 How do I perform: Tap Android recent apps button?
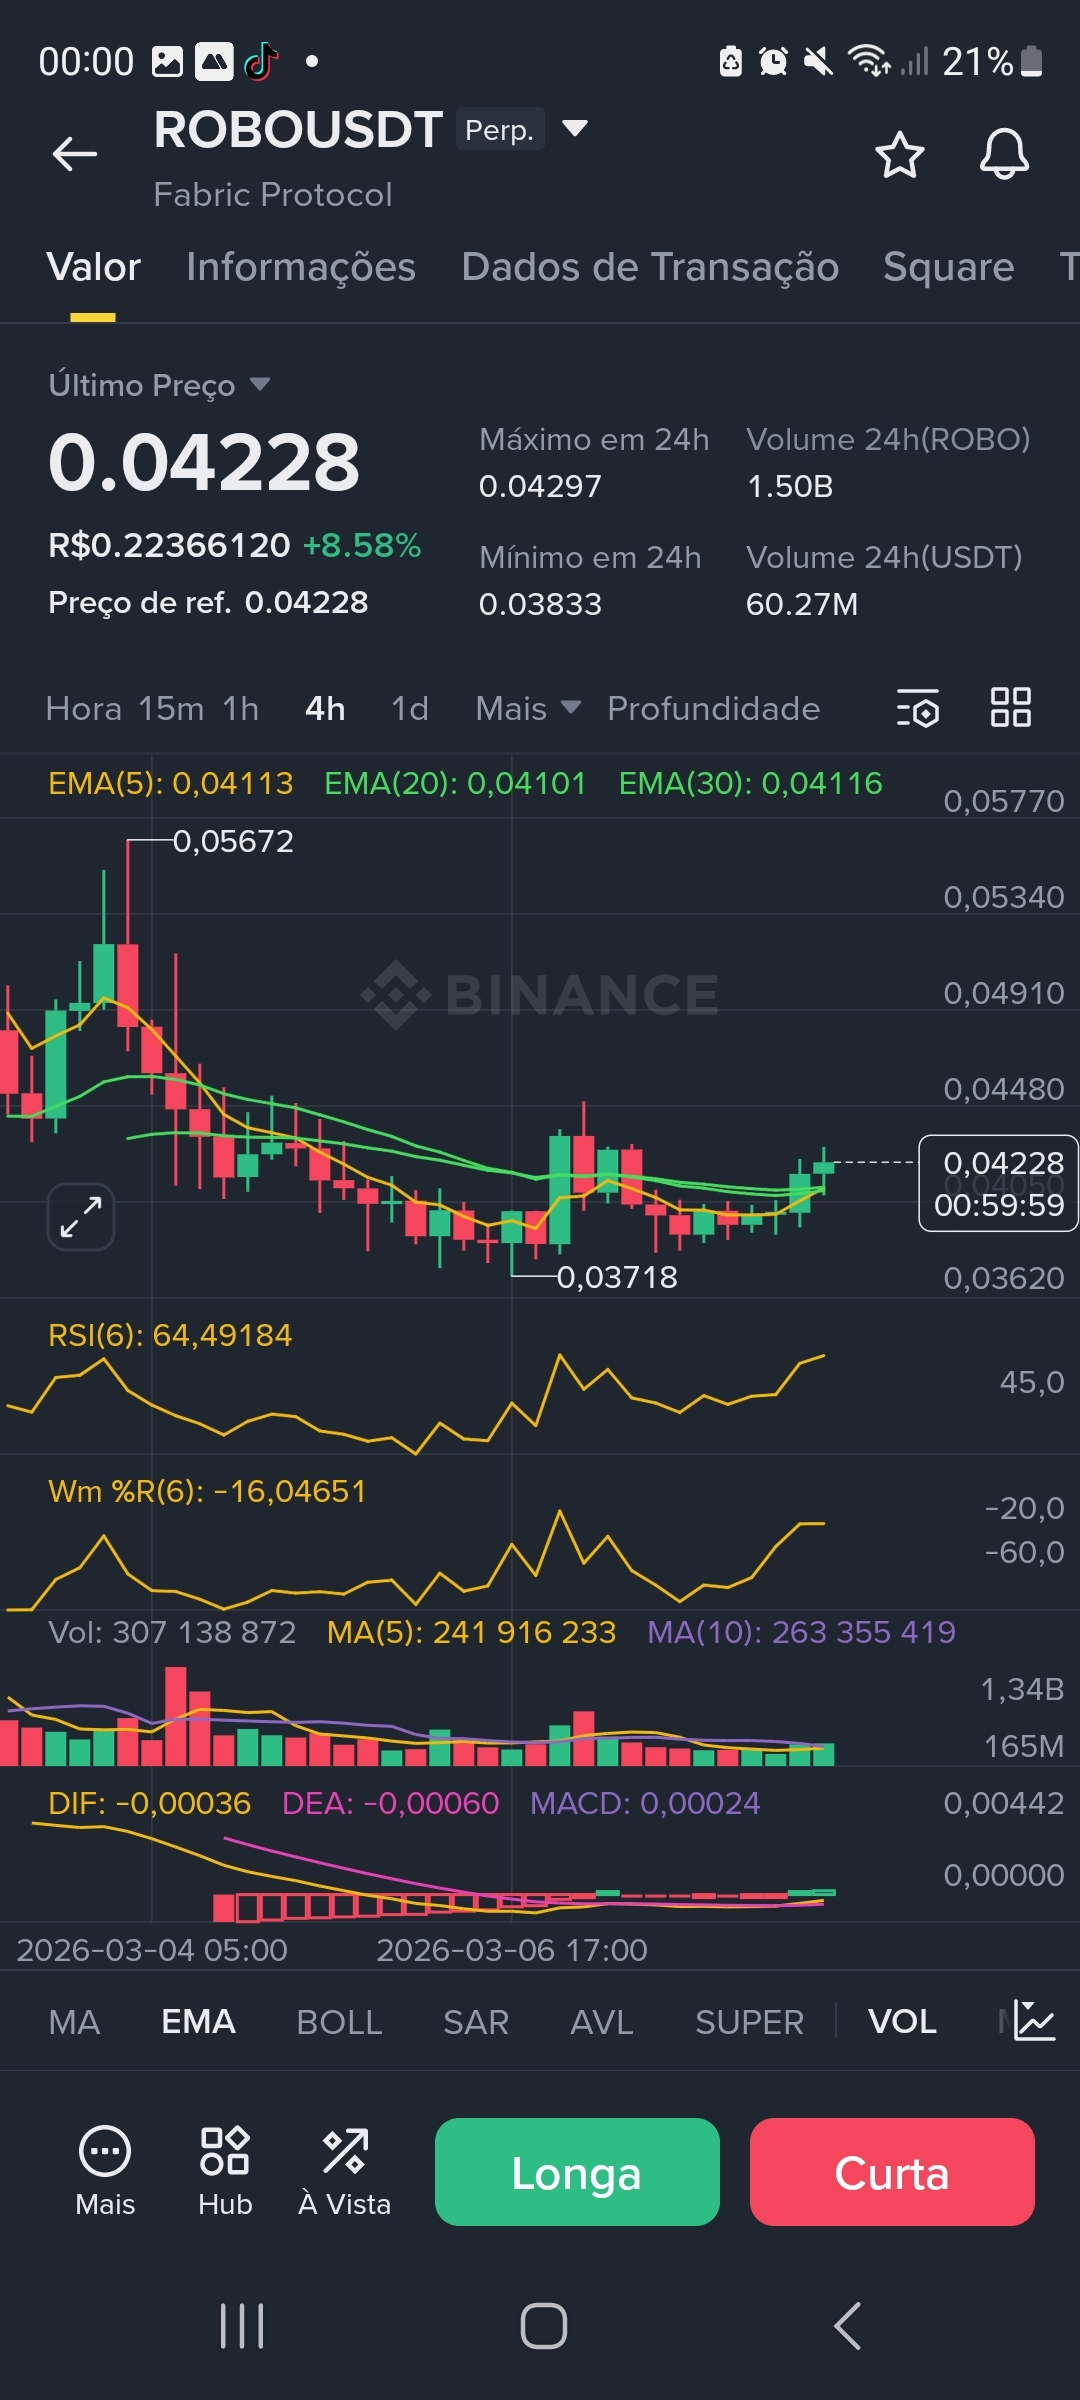[x=242, y=2325]
